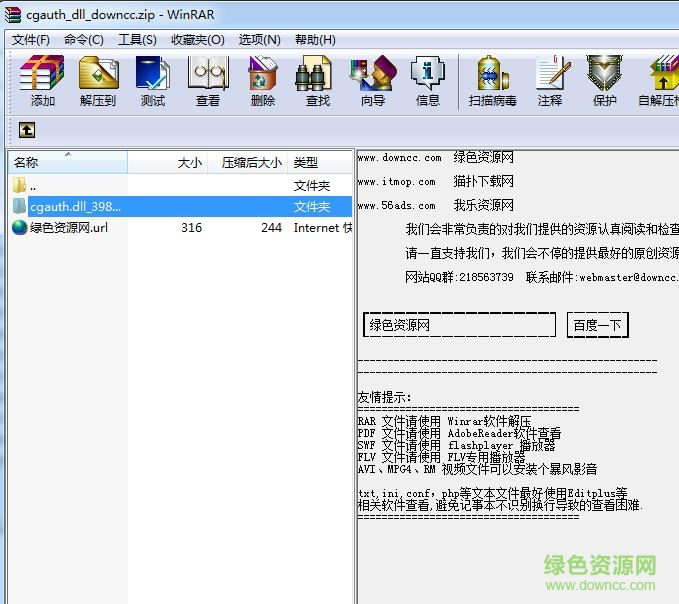Click the SFX (自解压) toolbar icon
This screenshot has width=679, height=604.
coord(659,81)
